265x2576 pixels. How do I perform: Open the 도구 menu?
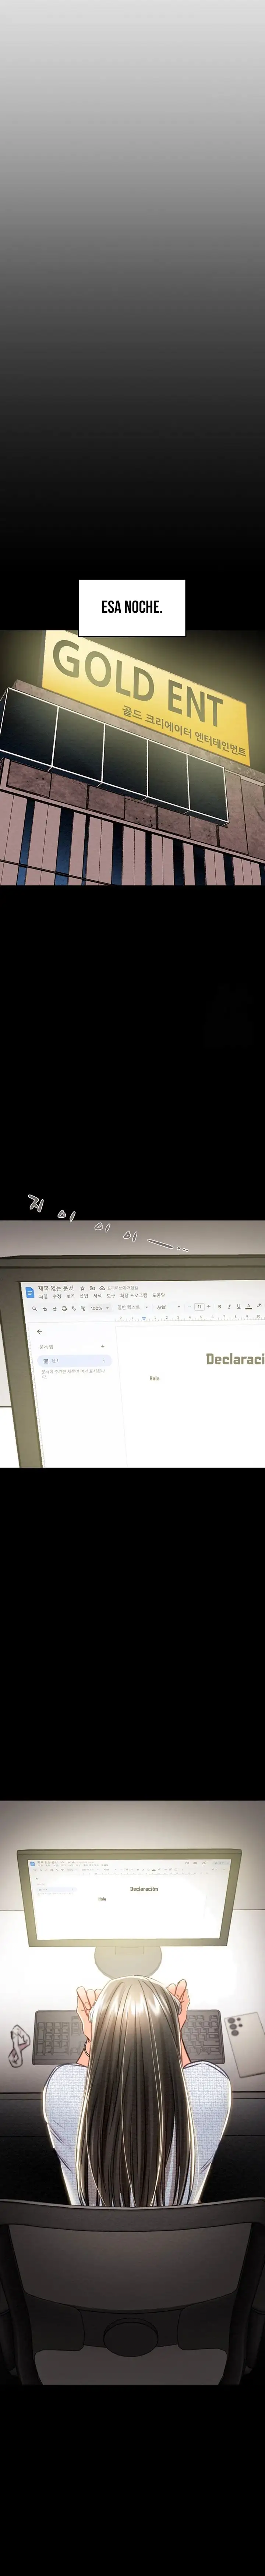tap(111, 1296)
